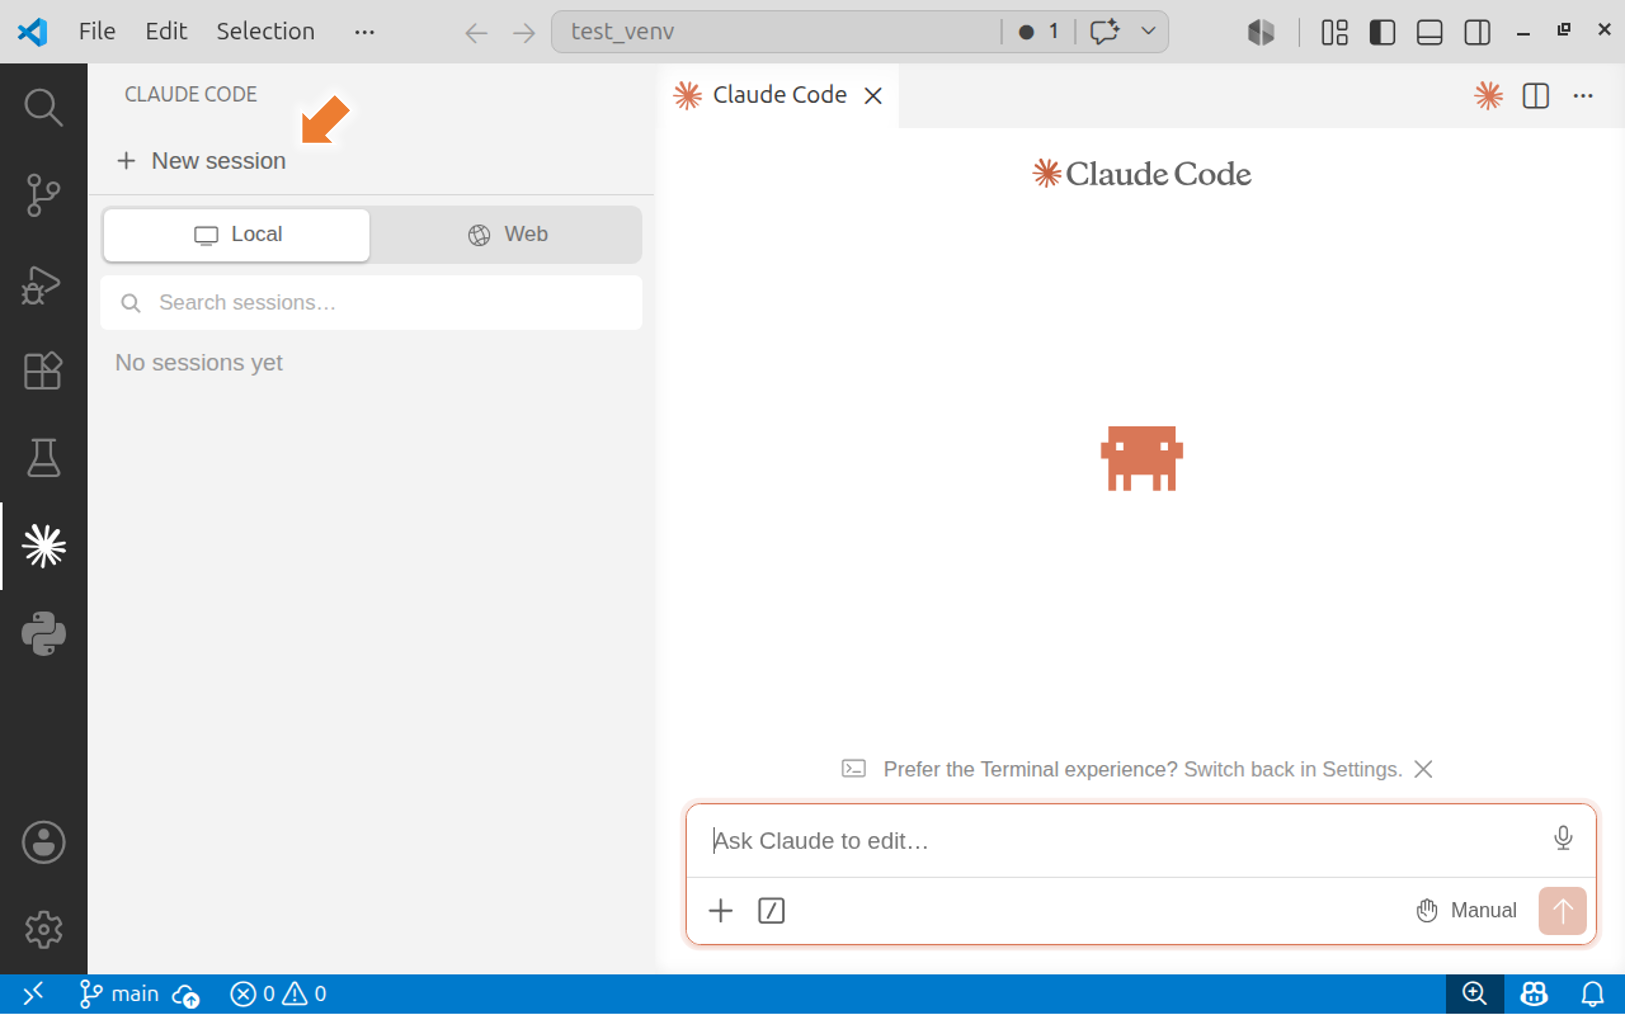Screen dimensions: 1625x1015
Task: Show errors and warnings count
Action: (278, 994)
